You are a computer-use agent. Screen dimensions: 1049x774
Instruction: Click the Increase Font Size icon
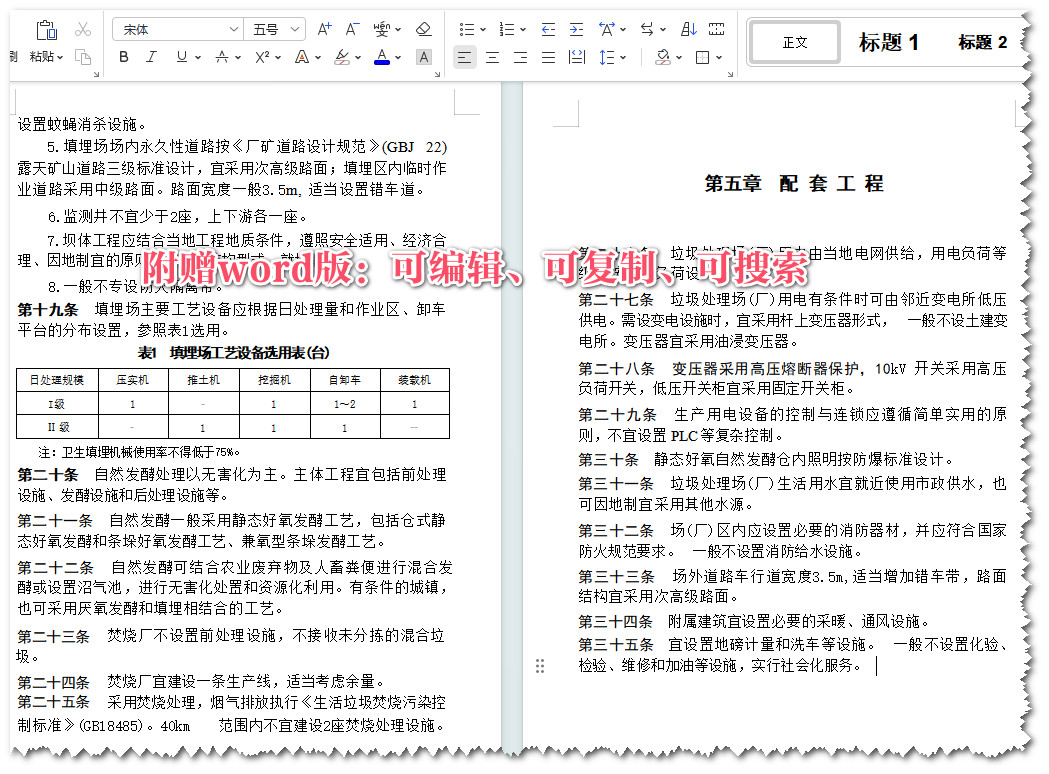tap(326, 28)
